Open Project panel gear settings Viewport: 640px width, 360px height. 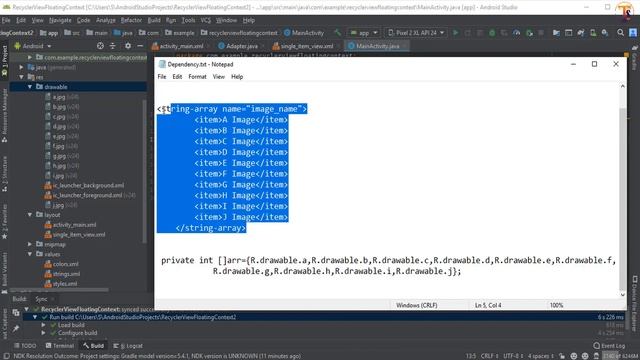tap(128, 46)
